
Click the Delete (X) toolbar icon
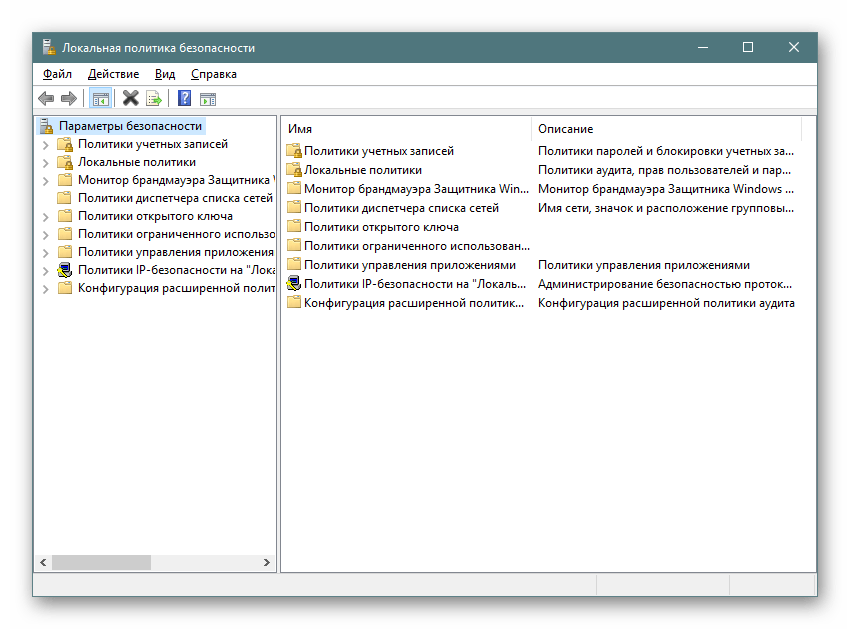(x=130, y=98)
